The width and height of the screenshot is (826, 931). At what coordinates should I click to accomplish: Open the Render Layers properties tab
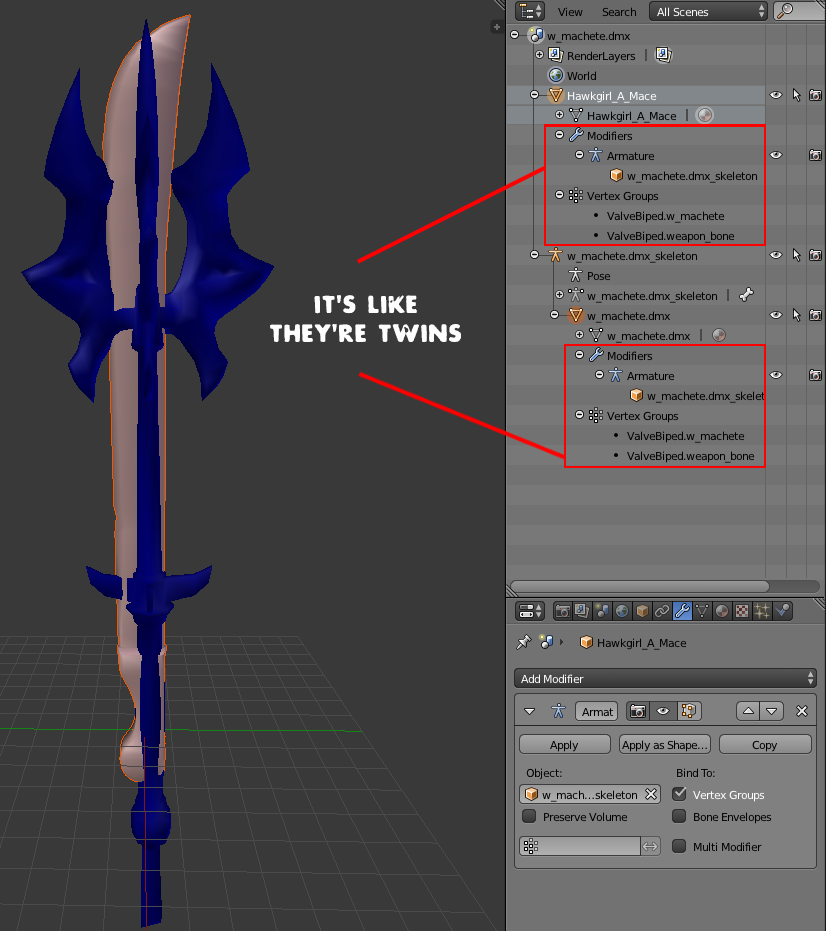(x=582, y=611)
